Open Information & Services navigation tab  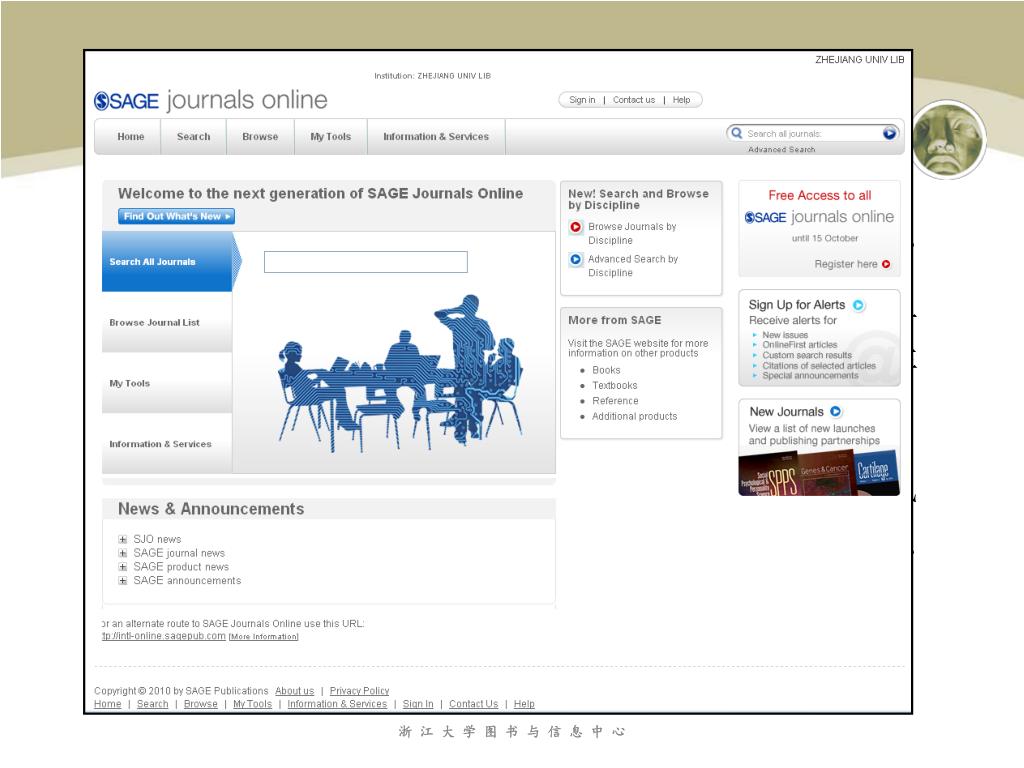(x=436, y=136)
